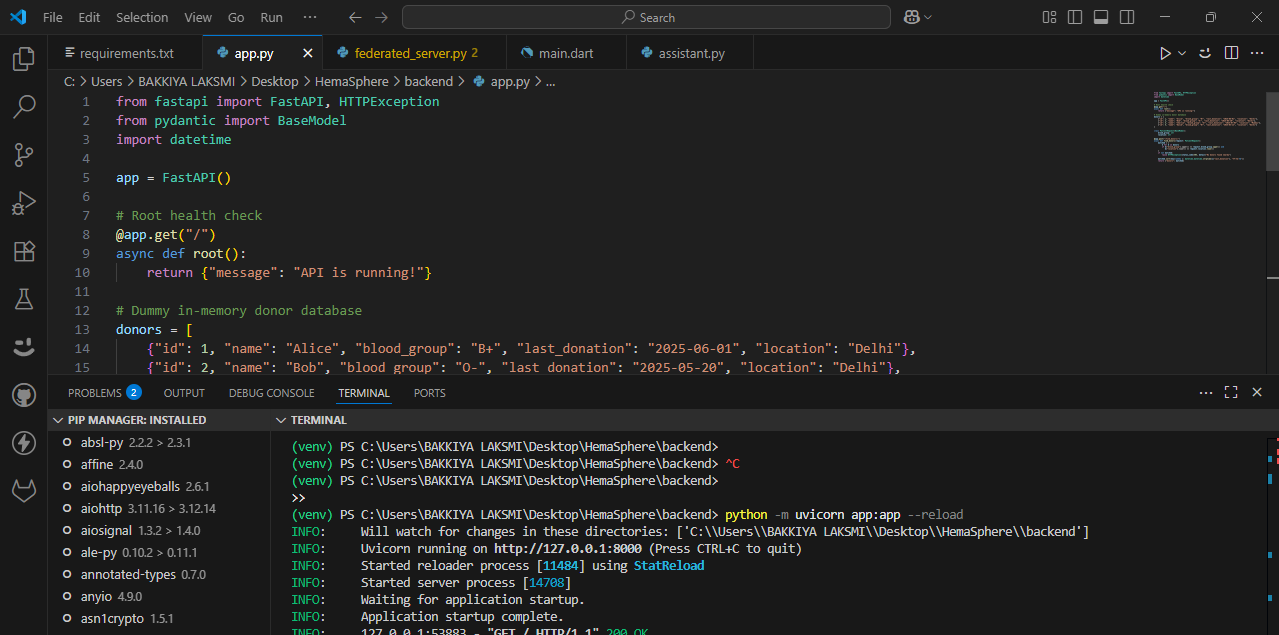Toggle the primary side bar visibility
This screenshot has height=635, width=1279.
coord(1075,17)
